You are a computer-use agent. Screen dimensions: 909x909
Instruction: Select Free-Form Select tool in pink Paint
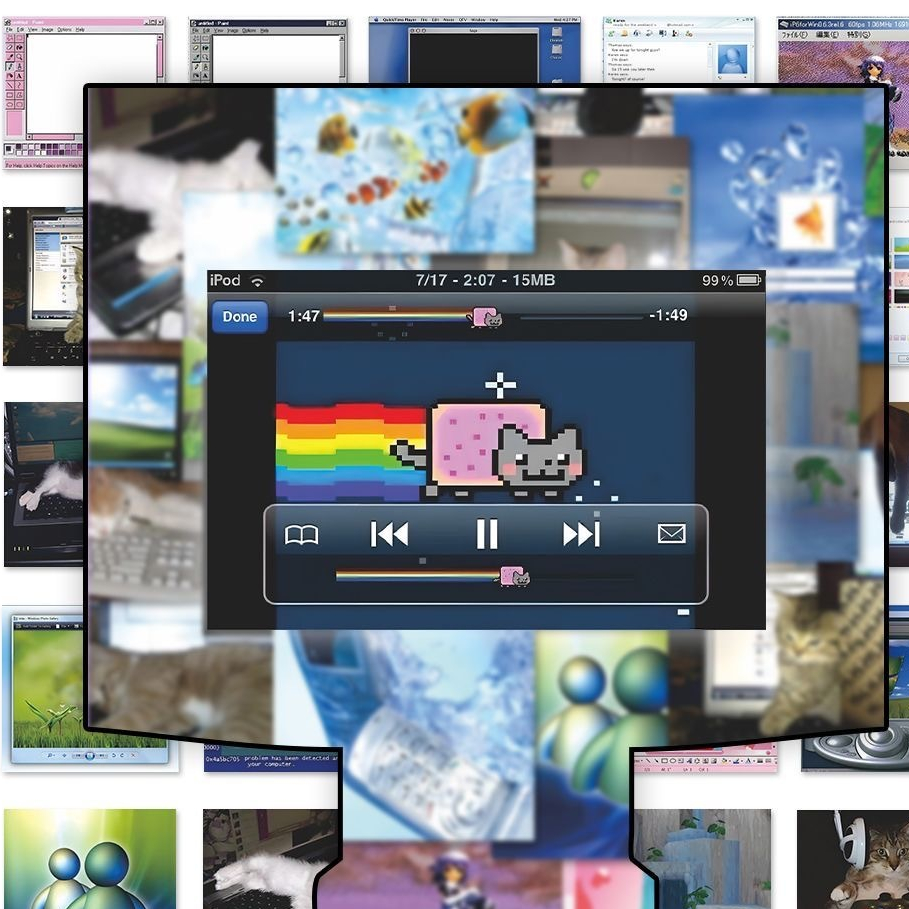pos(10,38)
